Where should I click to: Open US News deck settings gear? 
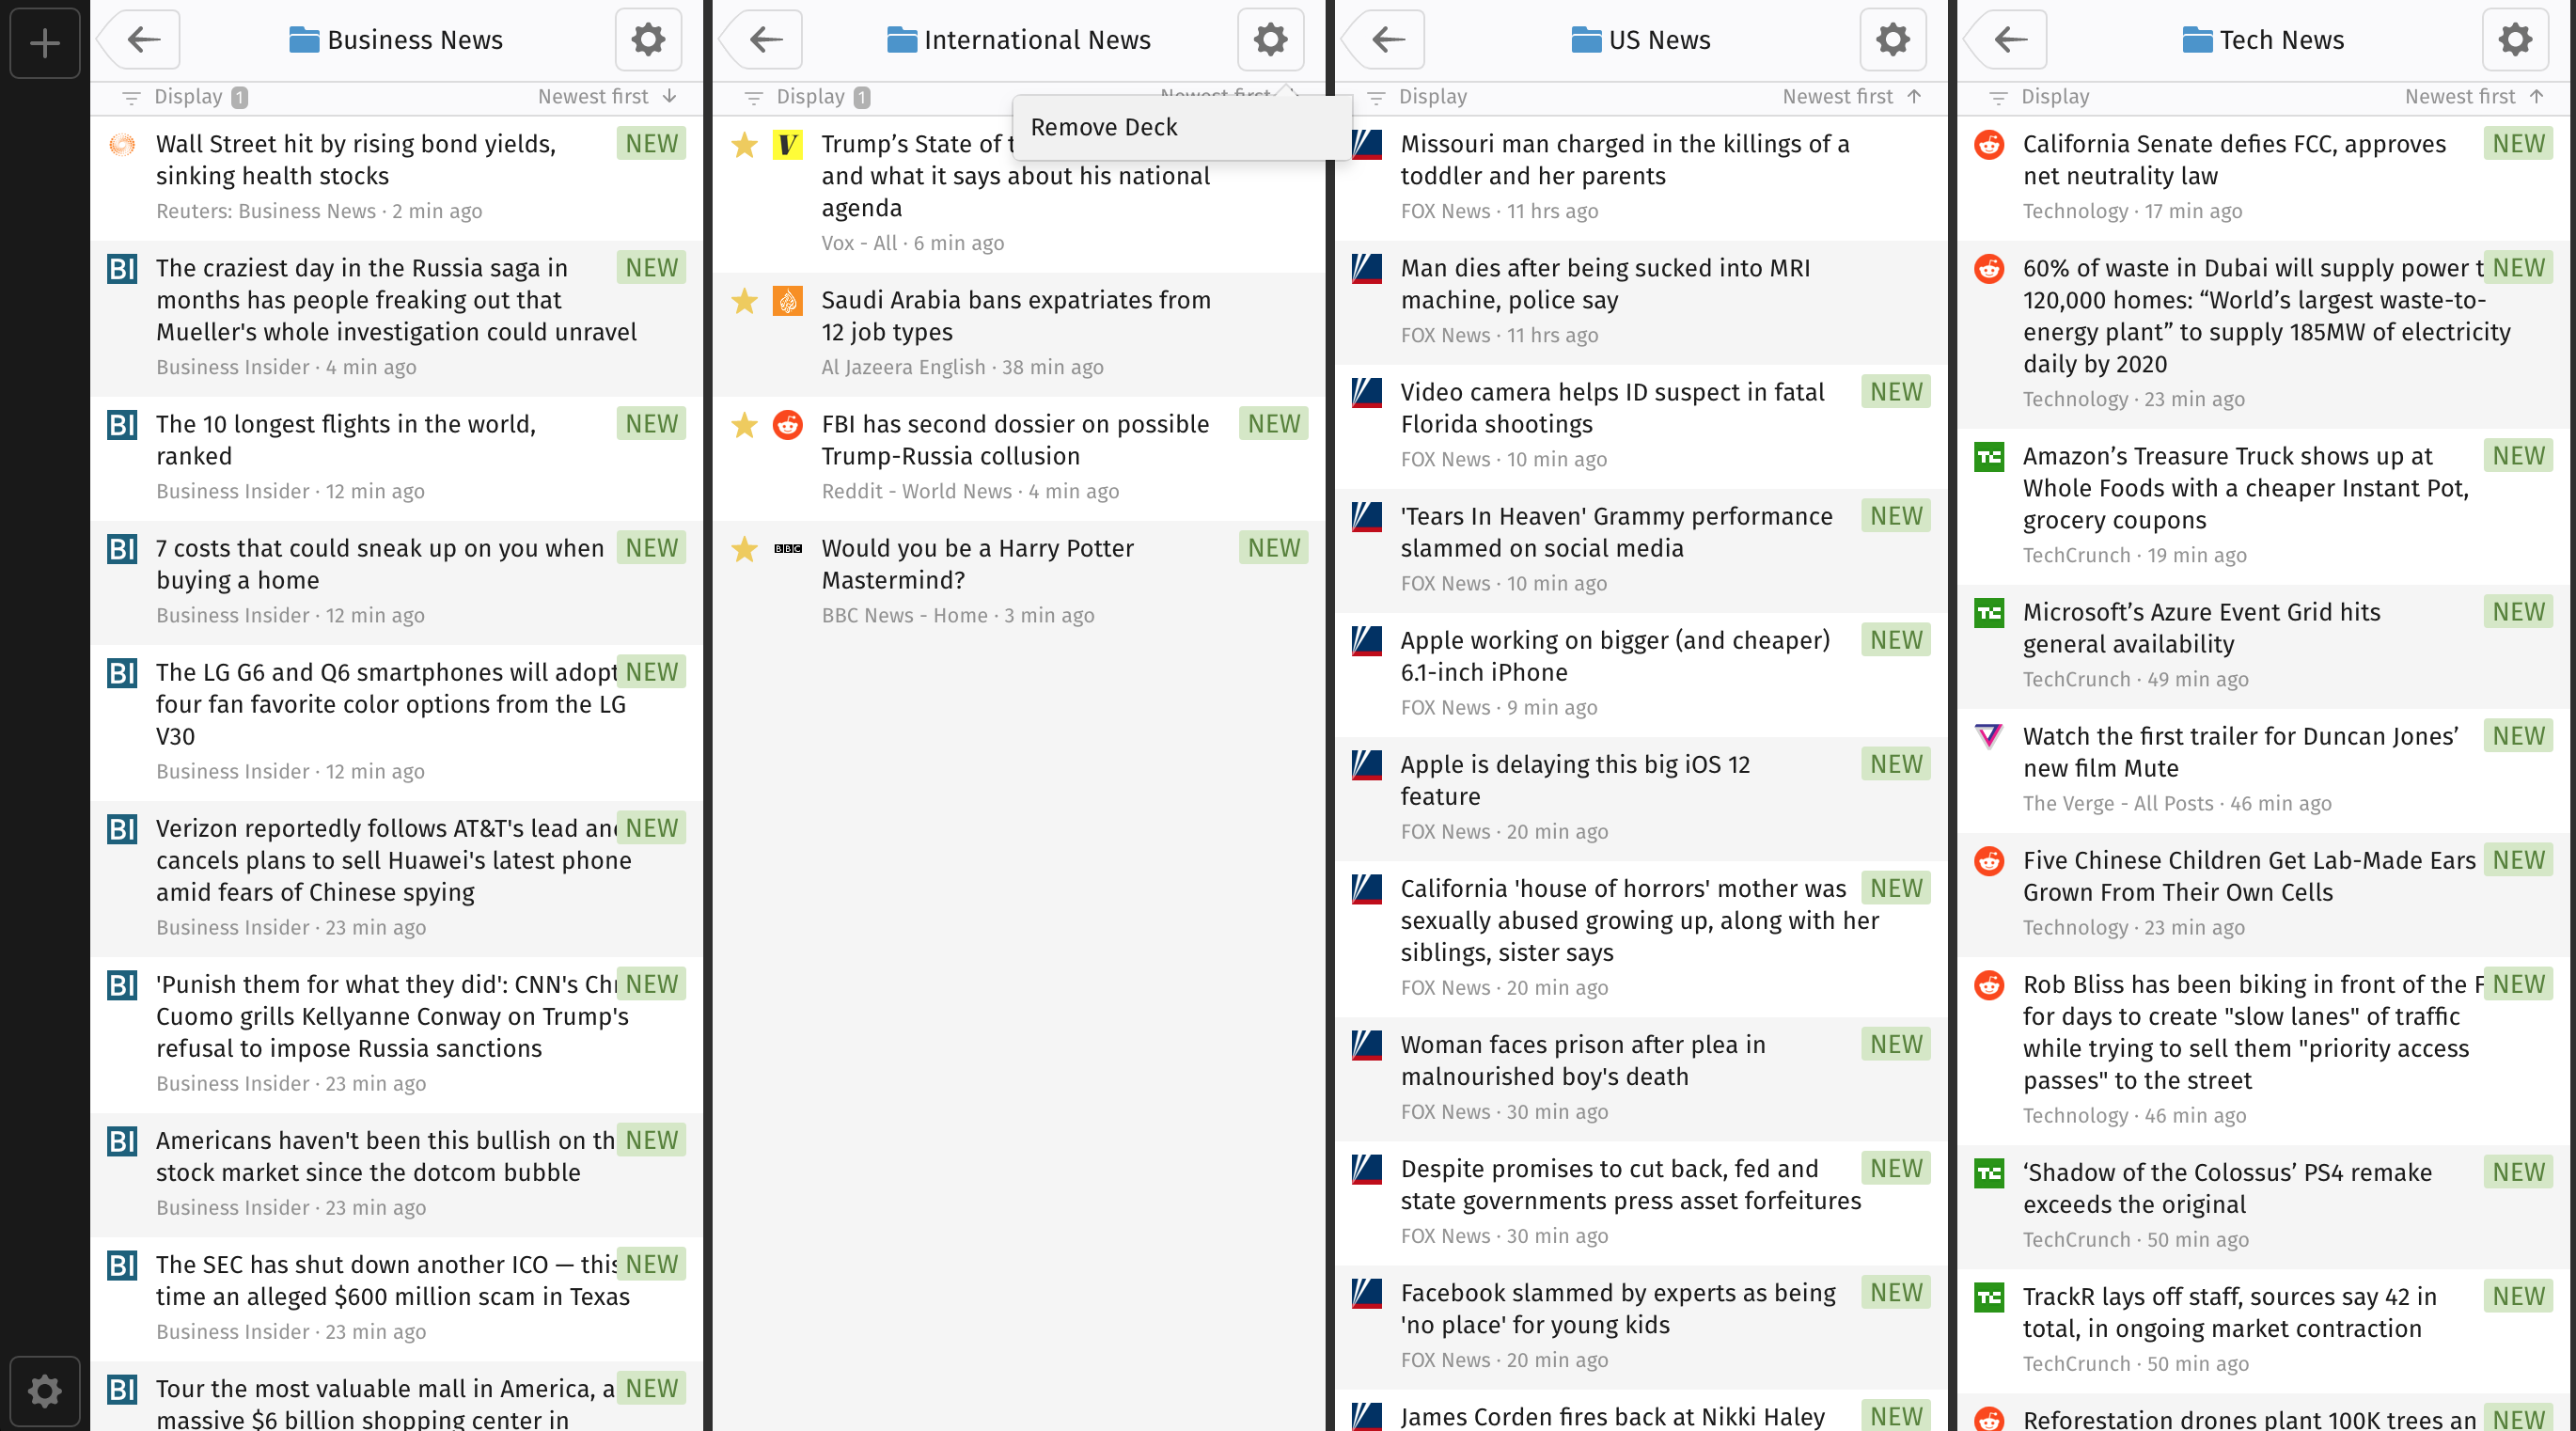(1892, 40)
